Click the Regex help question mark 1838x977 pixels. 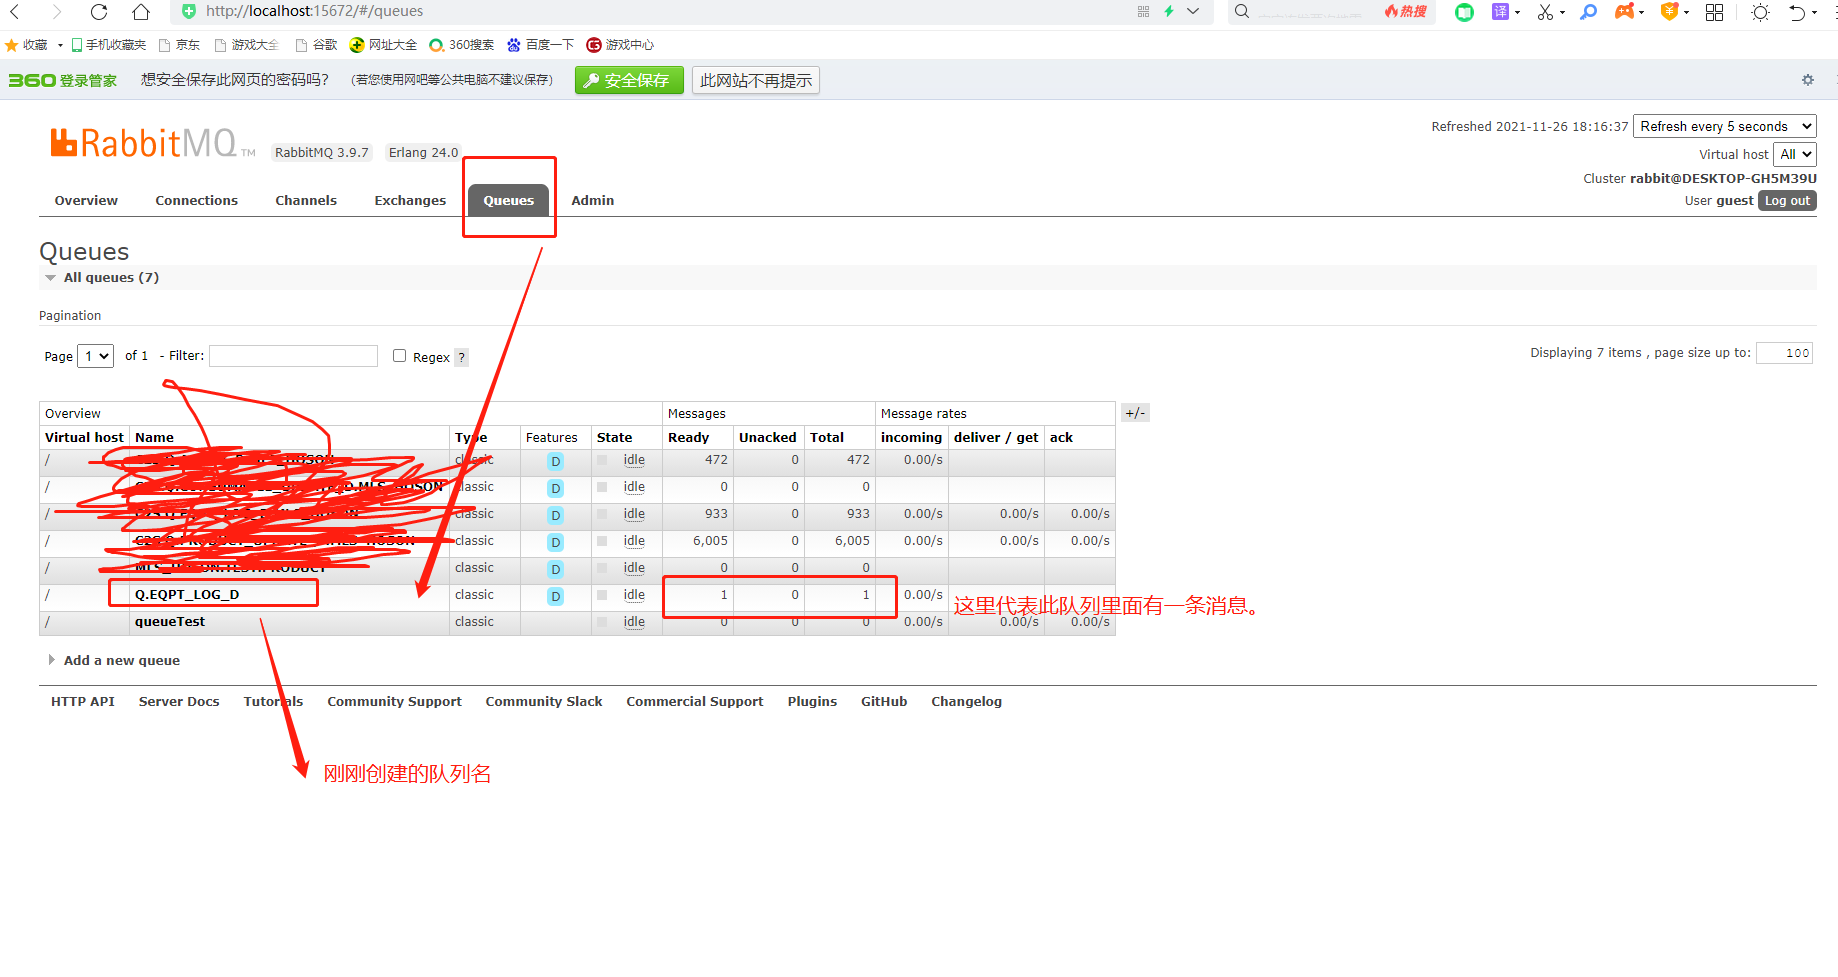pyautogui.click(x=461, y=357)
